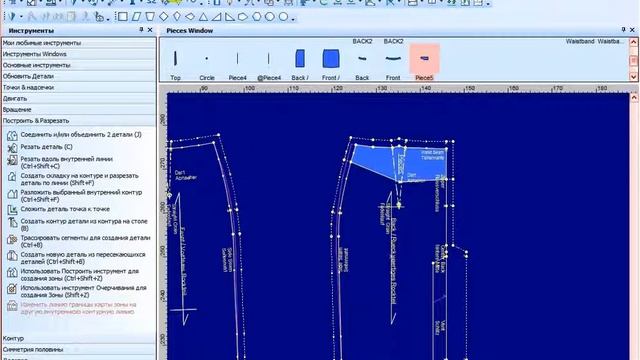Click the 'Разложить выбранный внутренний контур' icon
Viewport: 640px width, 360px height.
12,193
